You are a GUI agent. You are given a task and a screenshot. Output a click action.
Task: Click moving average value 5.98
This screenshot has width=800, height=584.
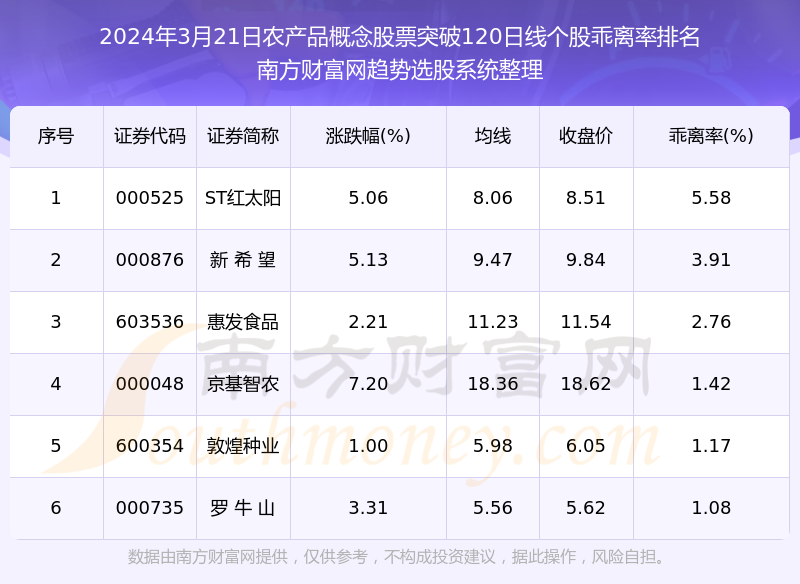pos(492,446)
